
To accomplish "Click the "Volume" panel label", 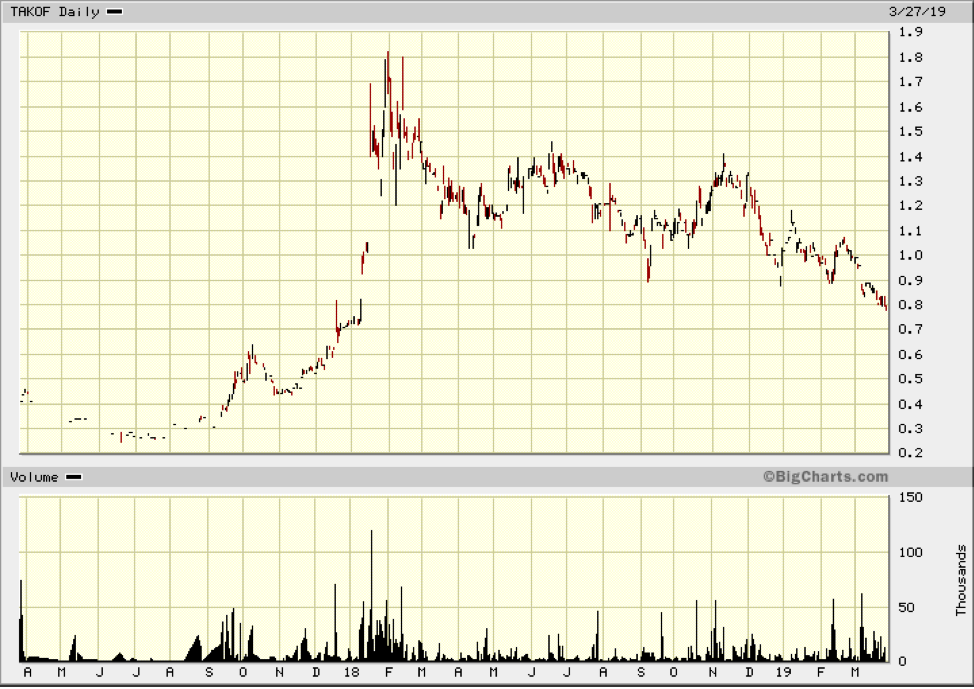I will [x=34, y=477].
